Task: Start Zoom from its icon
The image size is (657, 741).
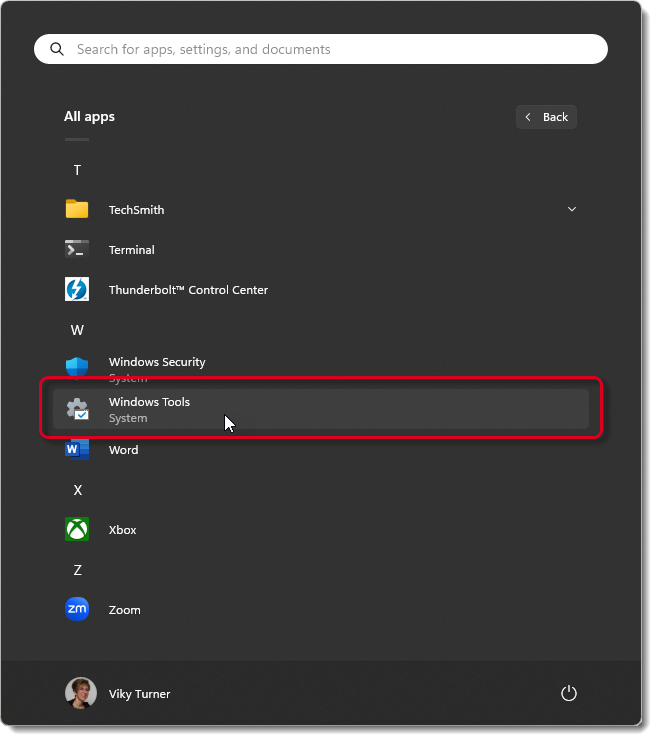Action: (77, 609)
